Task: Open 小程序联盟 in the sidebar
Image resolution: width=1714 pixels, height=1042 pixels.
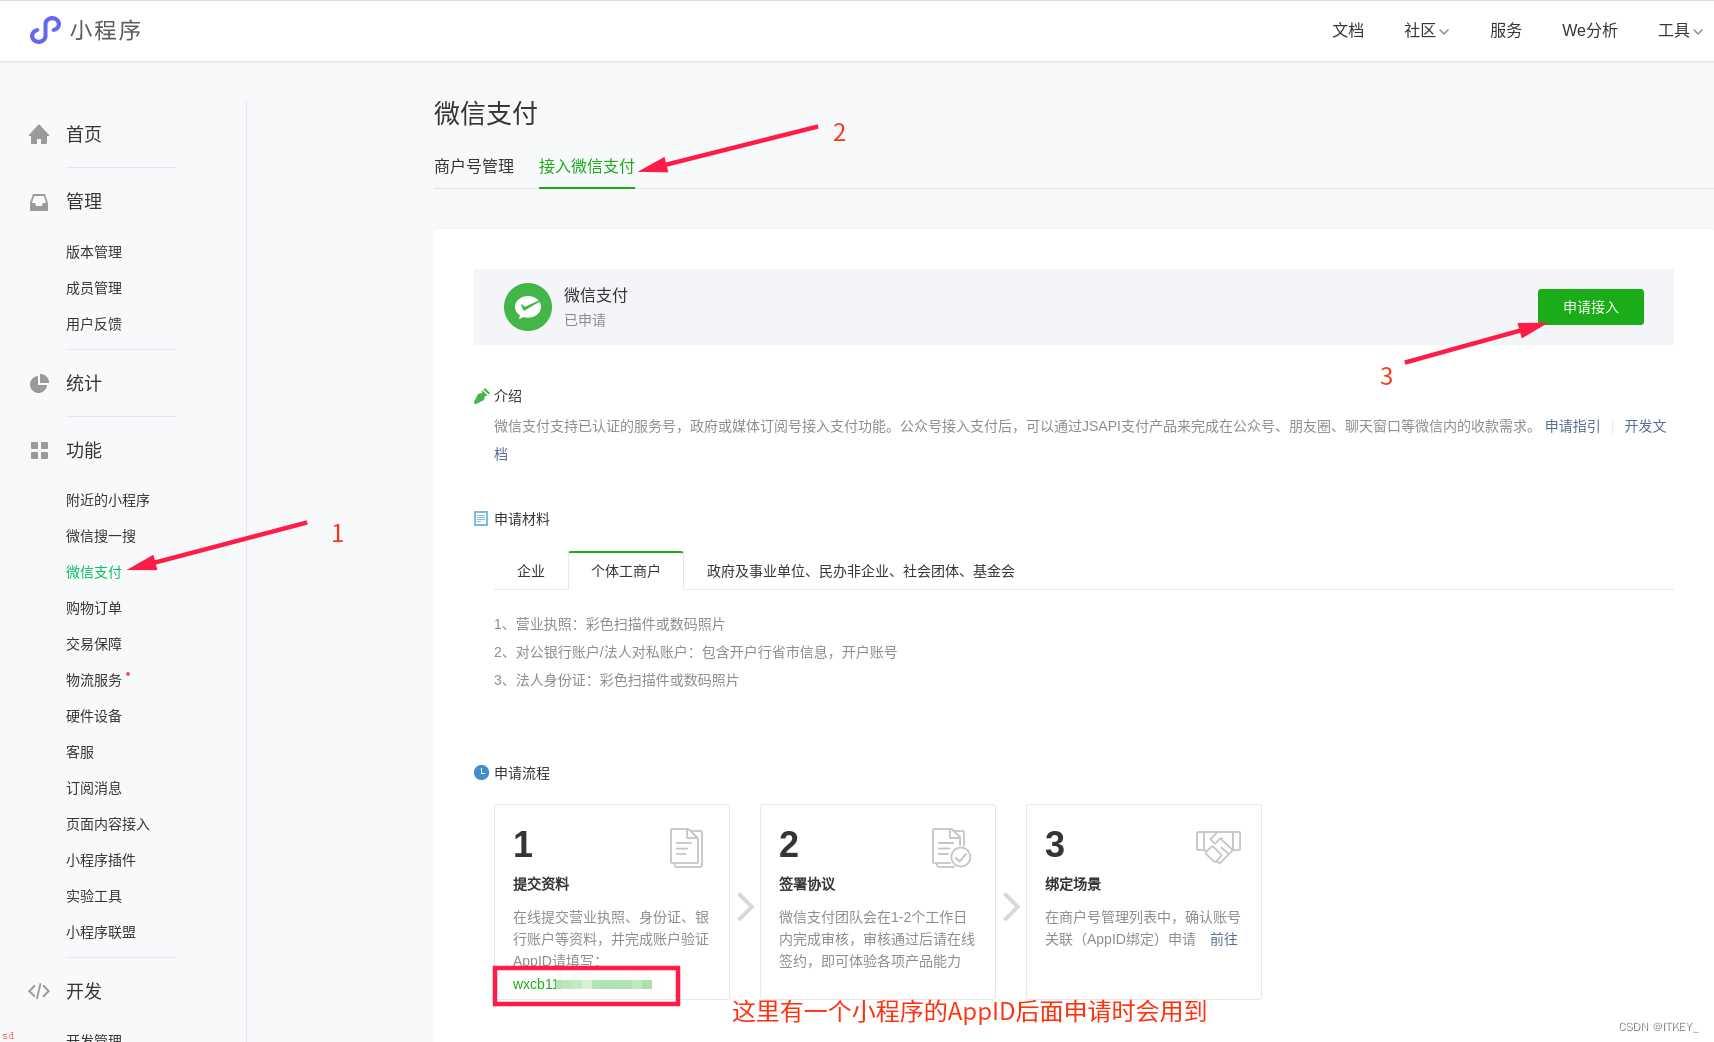Action: click(x=101, y=932)
